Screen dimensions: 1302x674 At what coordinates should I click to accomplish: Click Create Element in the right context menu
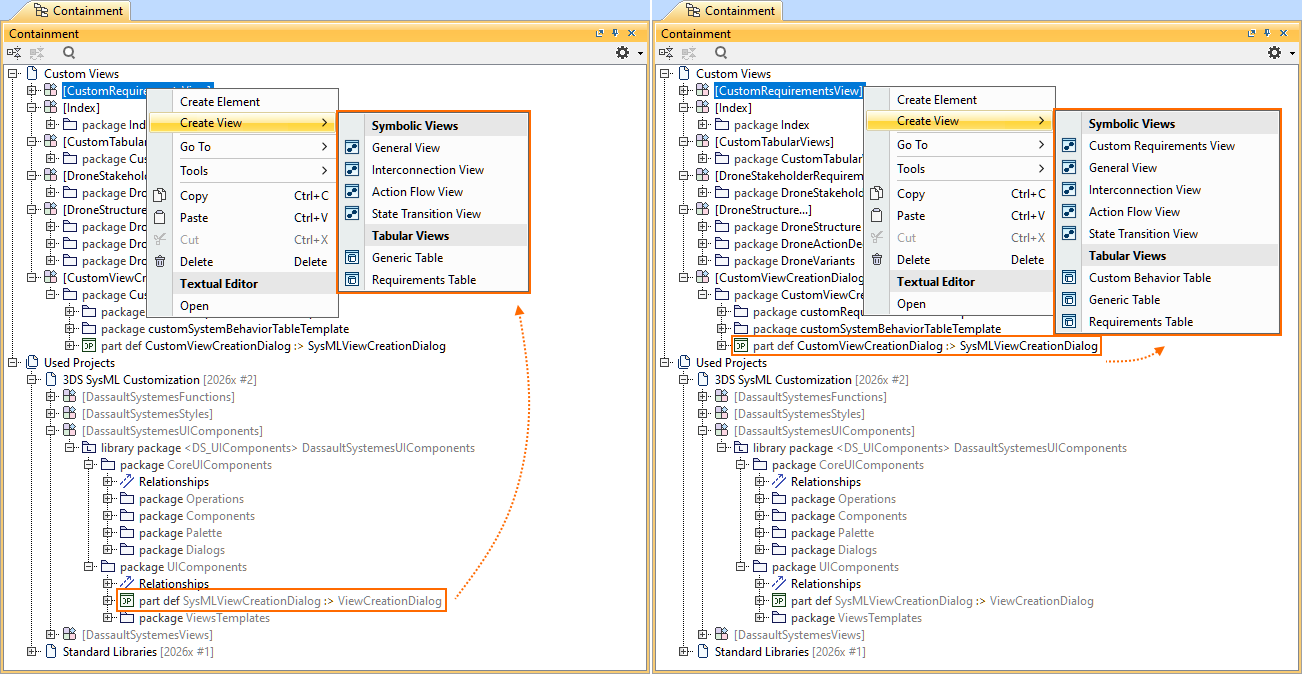[x=936, y=100]
